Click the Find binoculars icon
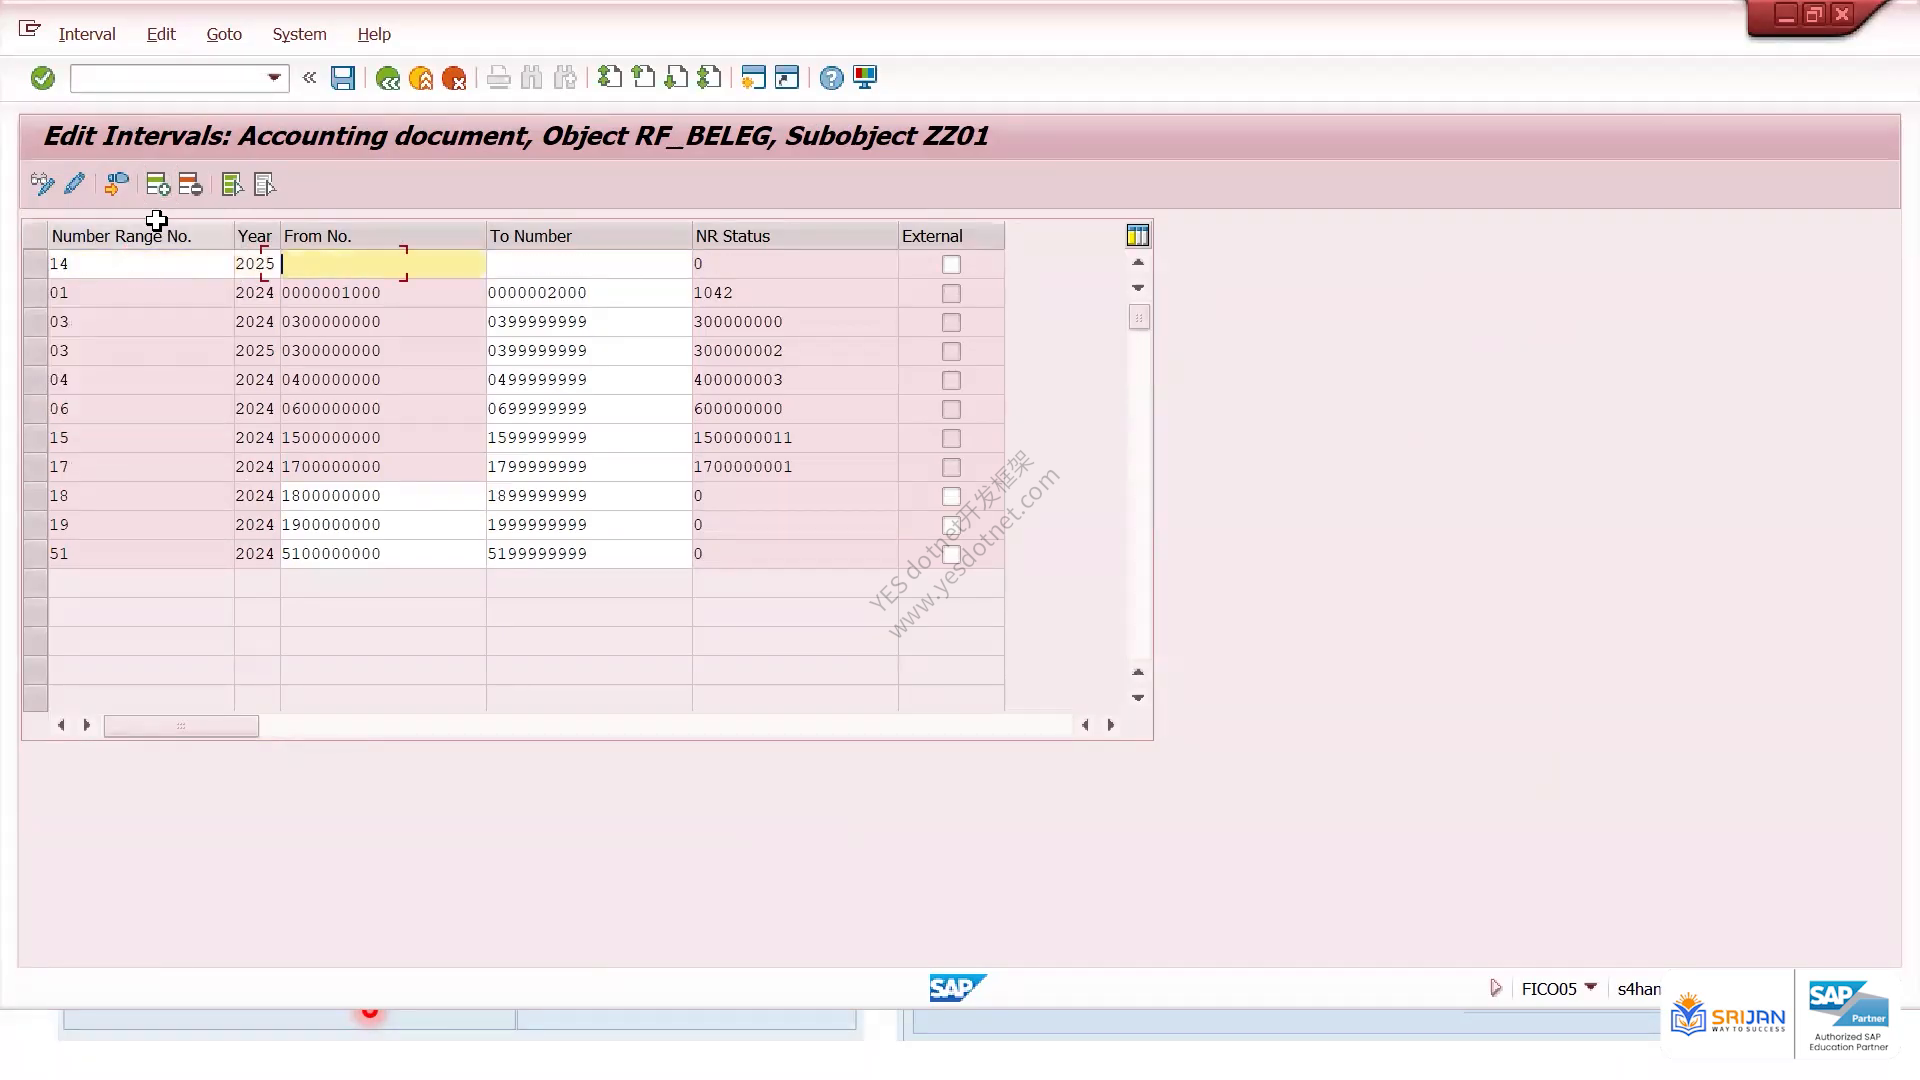This screenshot has width=1920, height=1080. point(532,78)
